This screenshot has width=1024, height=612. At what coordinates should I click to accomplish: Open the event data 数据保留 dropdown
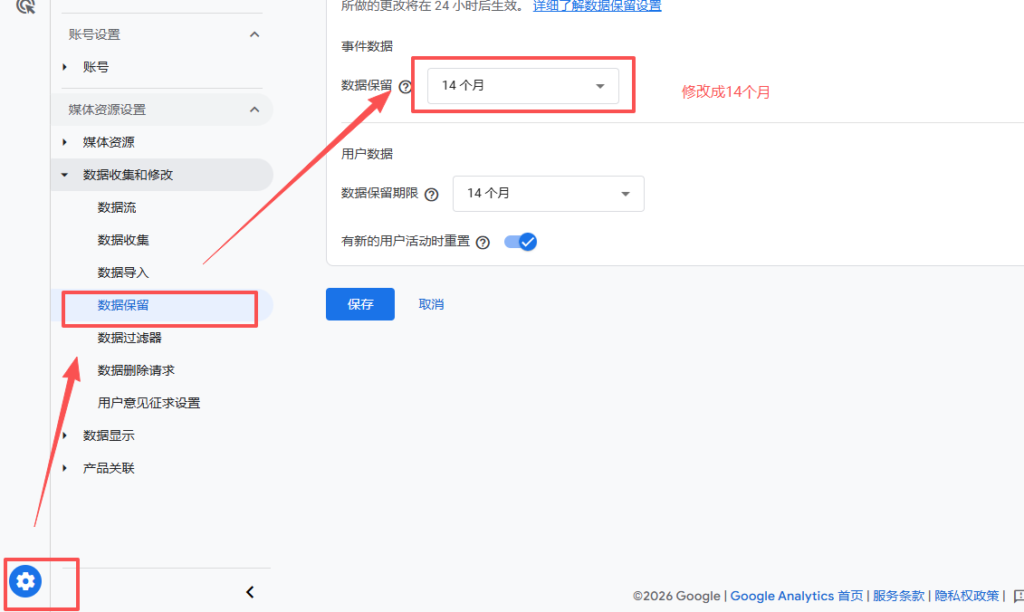coord(522,86)
